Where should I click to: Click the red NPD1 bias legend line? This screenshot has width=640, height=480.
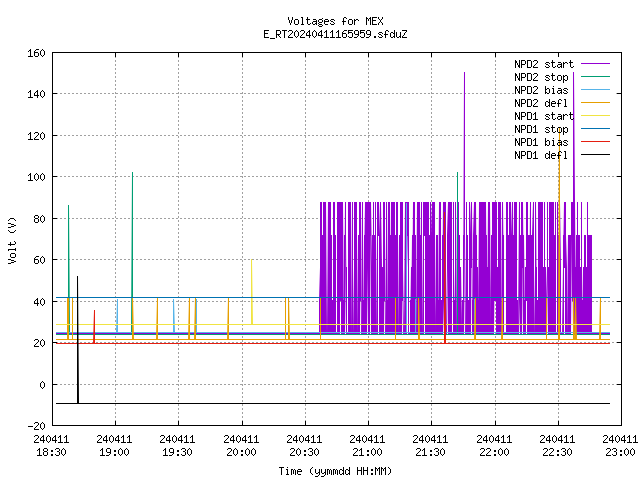tap(595, 142)
